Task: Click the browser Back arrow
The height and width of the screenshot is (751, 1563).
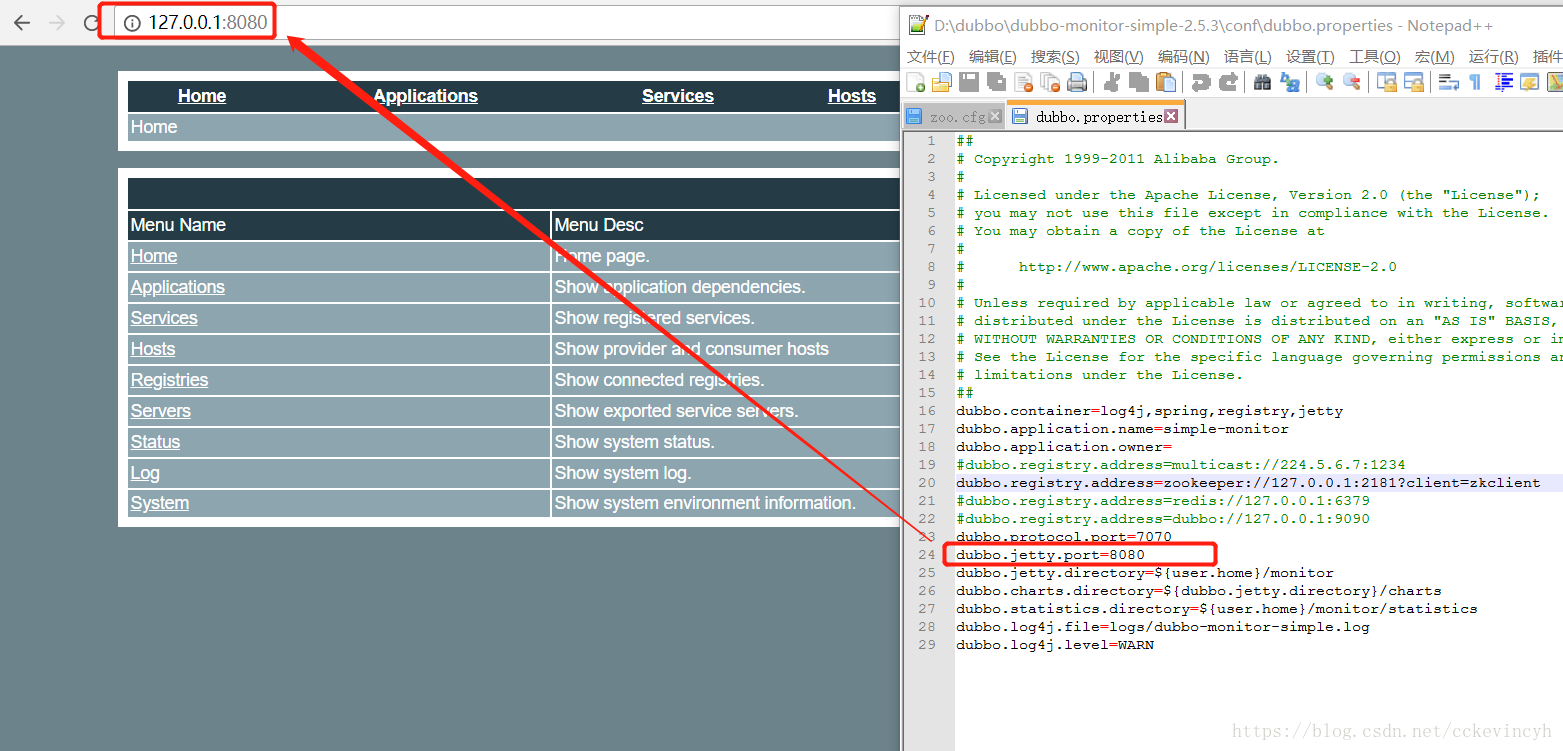Action: (x=22, y=23)
